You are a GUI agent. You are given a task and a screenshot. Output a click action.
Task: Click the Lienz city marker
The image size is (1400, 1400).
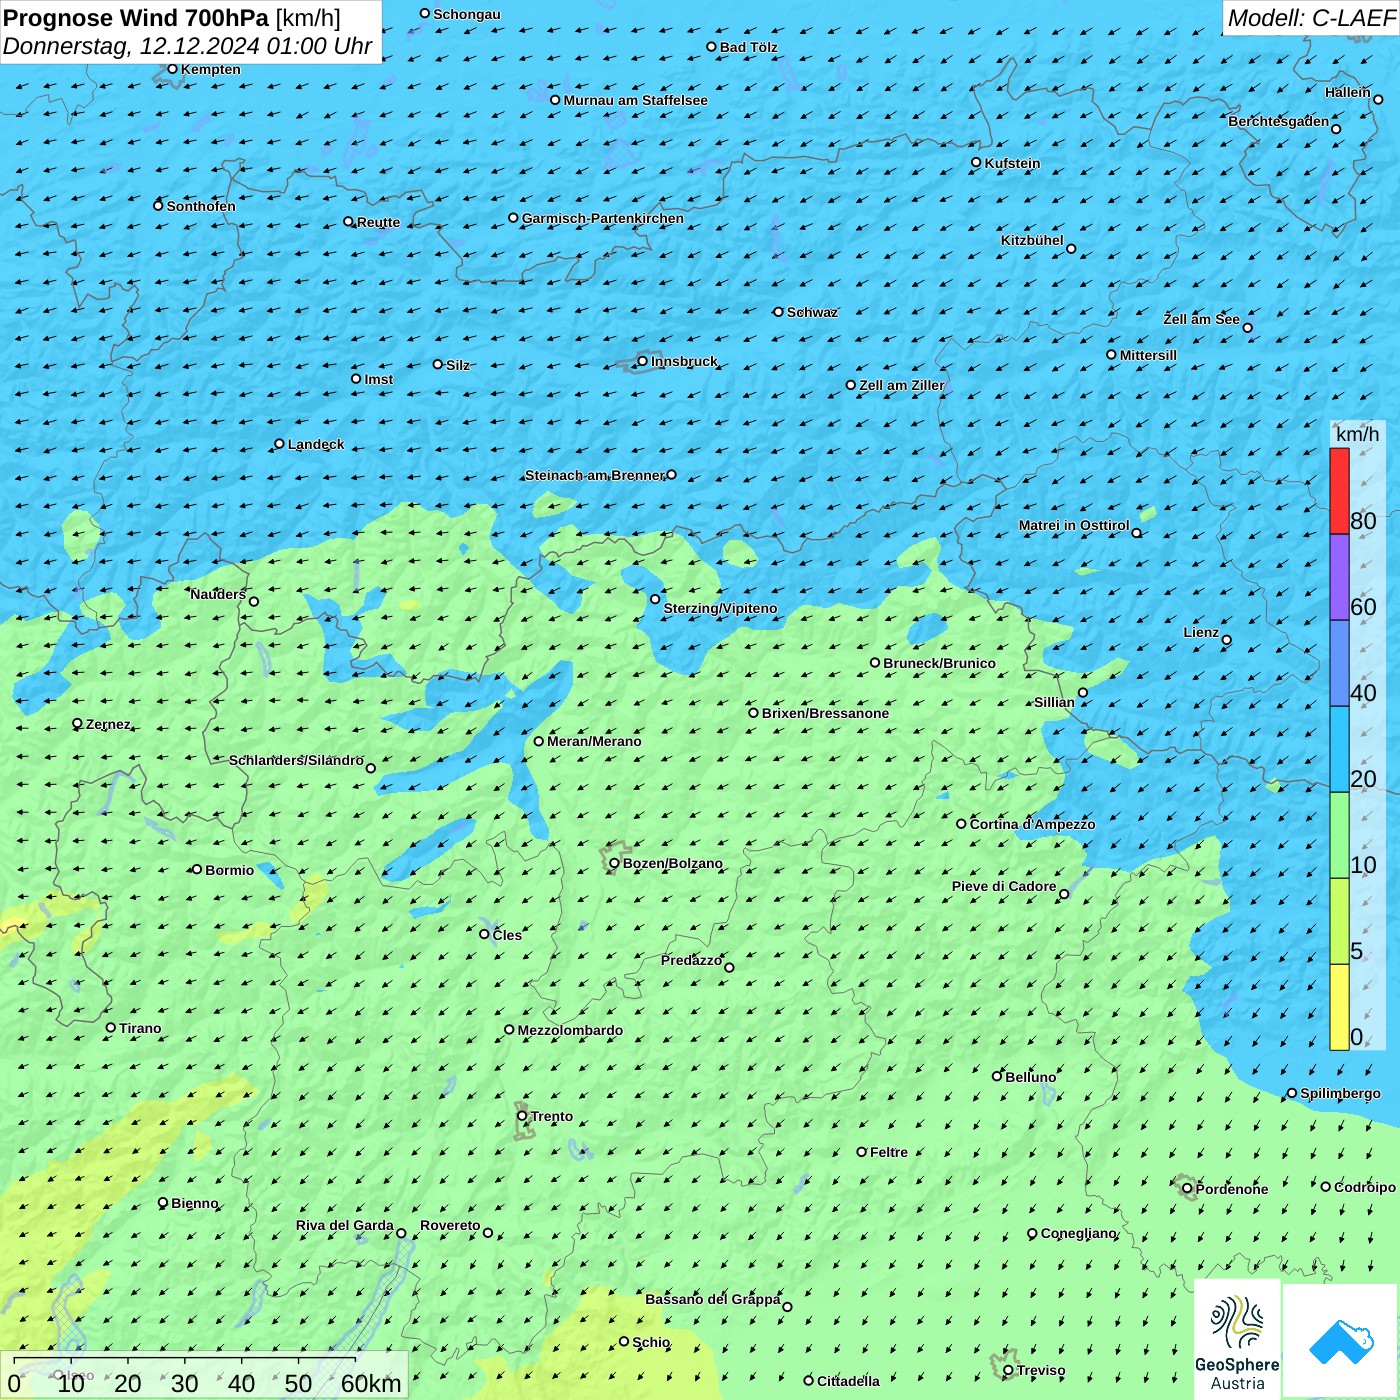pos(1227,640)
